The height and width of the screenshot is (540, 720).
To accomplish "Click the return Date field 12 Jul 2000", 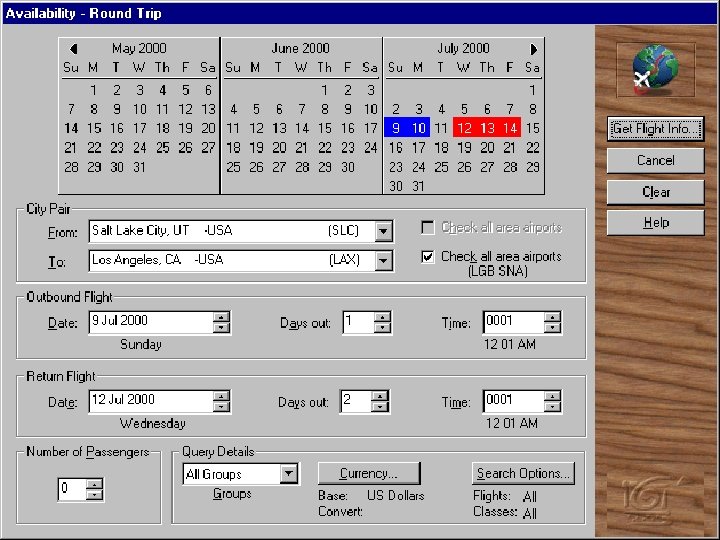I will (151, 401).
